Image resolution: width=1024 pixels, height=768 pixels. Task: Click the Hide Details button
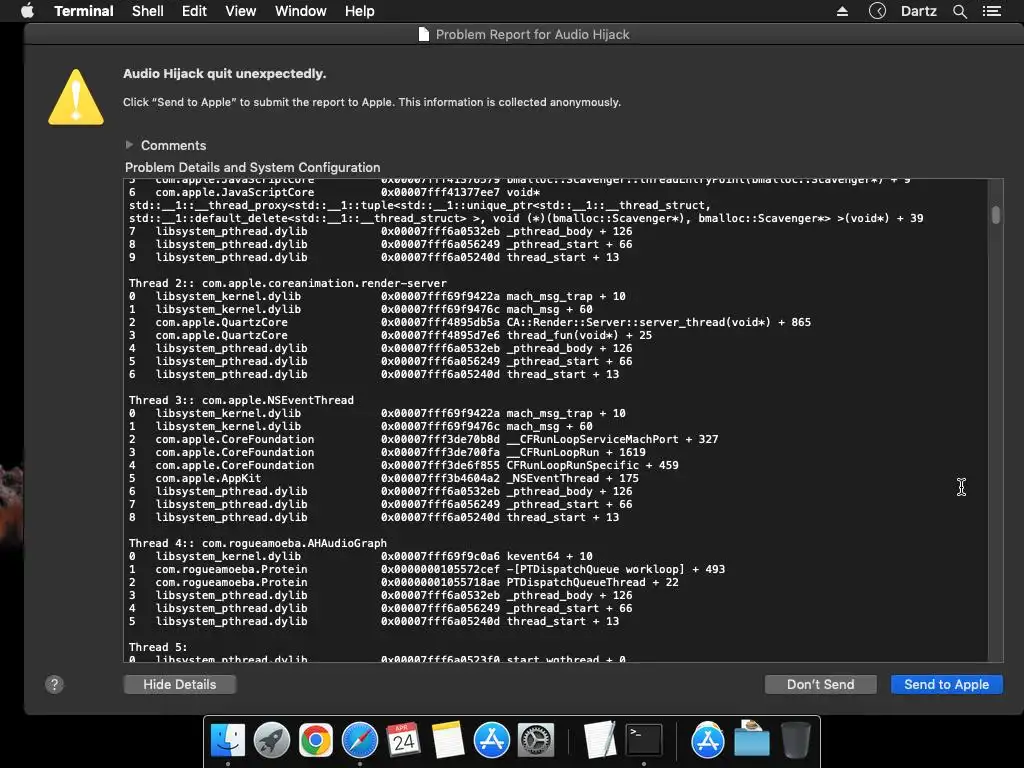(x=180, y=684)
